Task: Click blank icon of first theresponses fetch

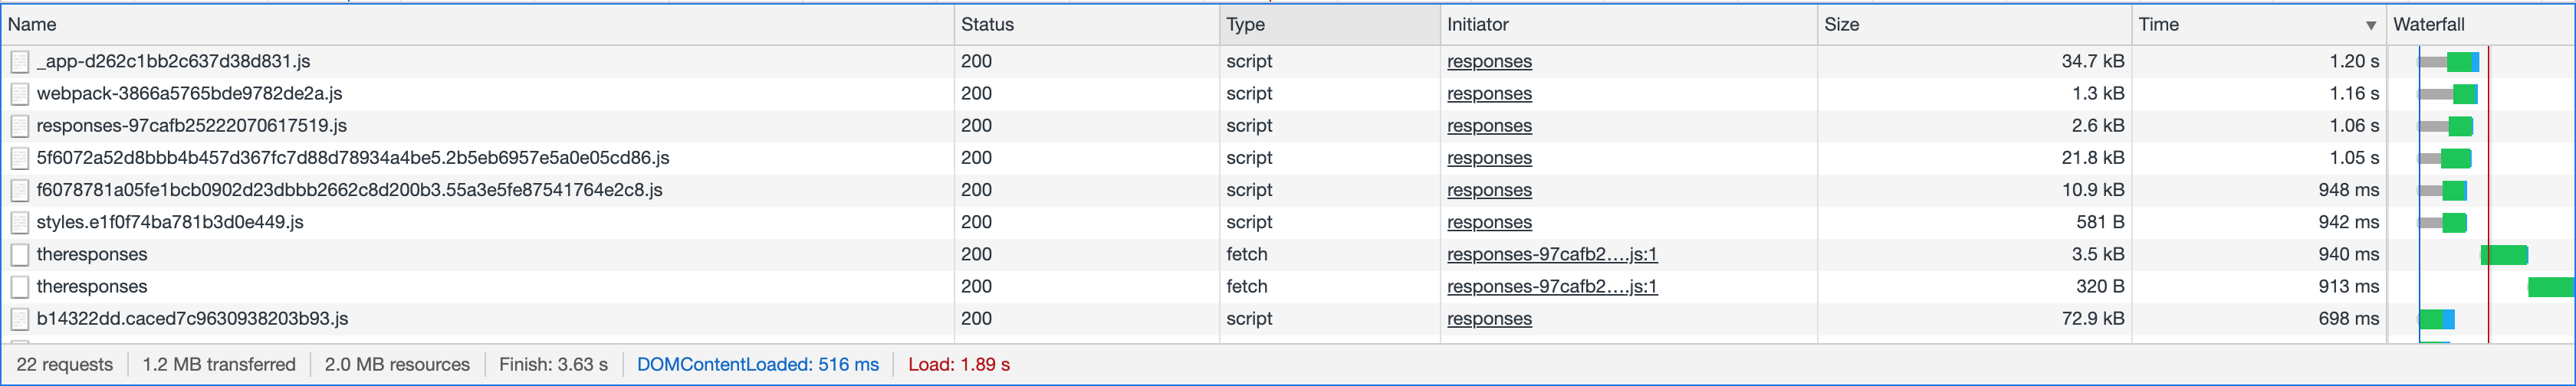Action: [19, 255]
